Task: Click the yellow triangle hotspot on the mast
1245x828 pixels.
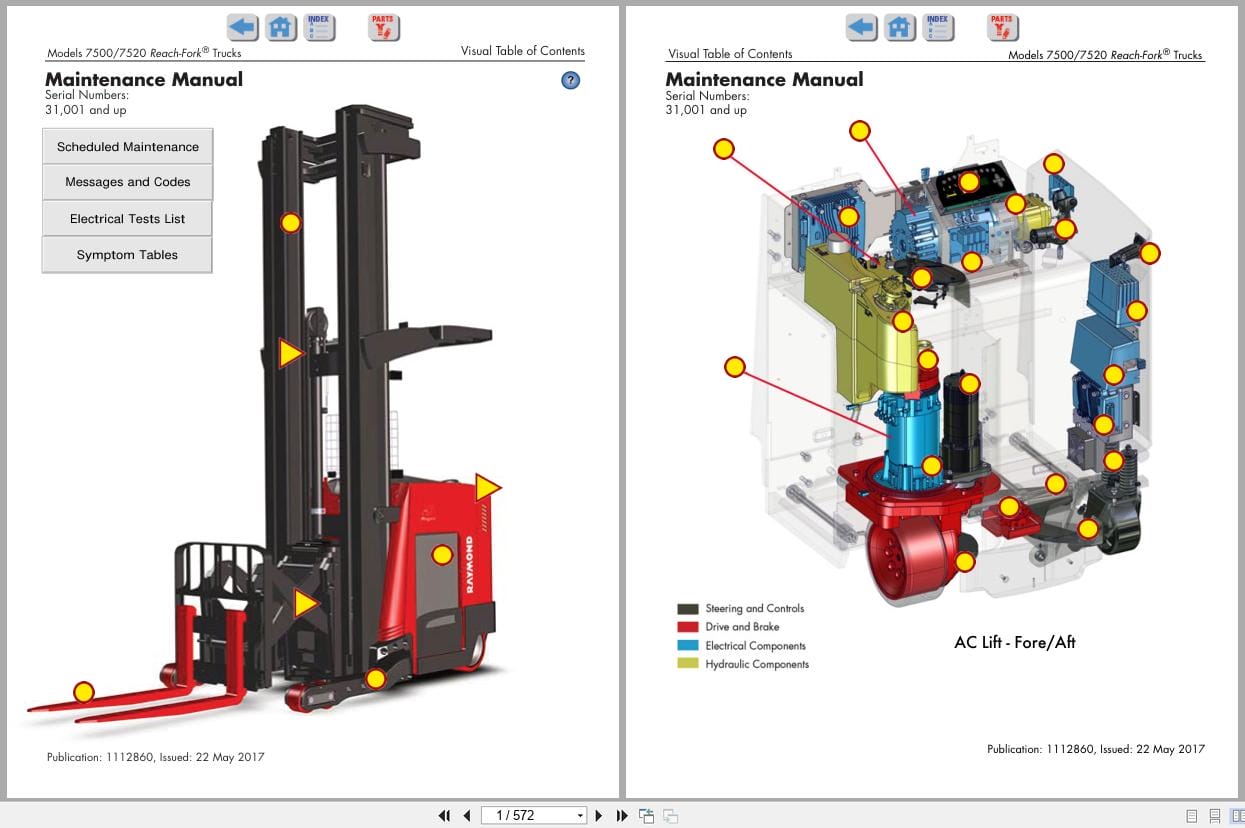Action: click(291, 353)
